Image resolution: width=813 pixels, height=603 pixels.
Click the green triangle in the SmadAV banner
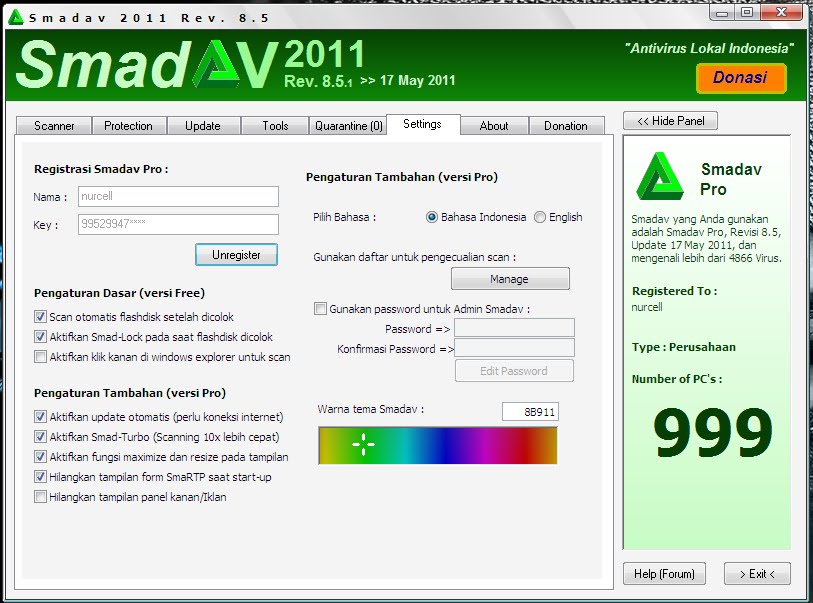[216, 64]
